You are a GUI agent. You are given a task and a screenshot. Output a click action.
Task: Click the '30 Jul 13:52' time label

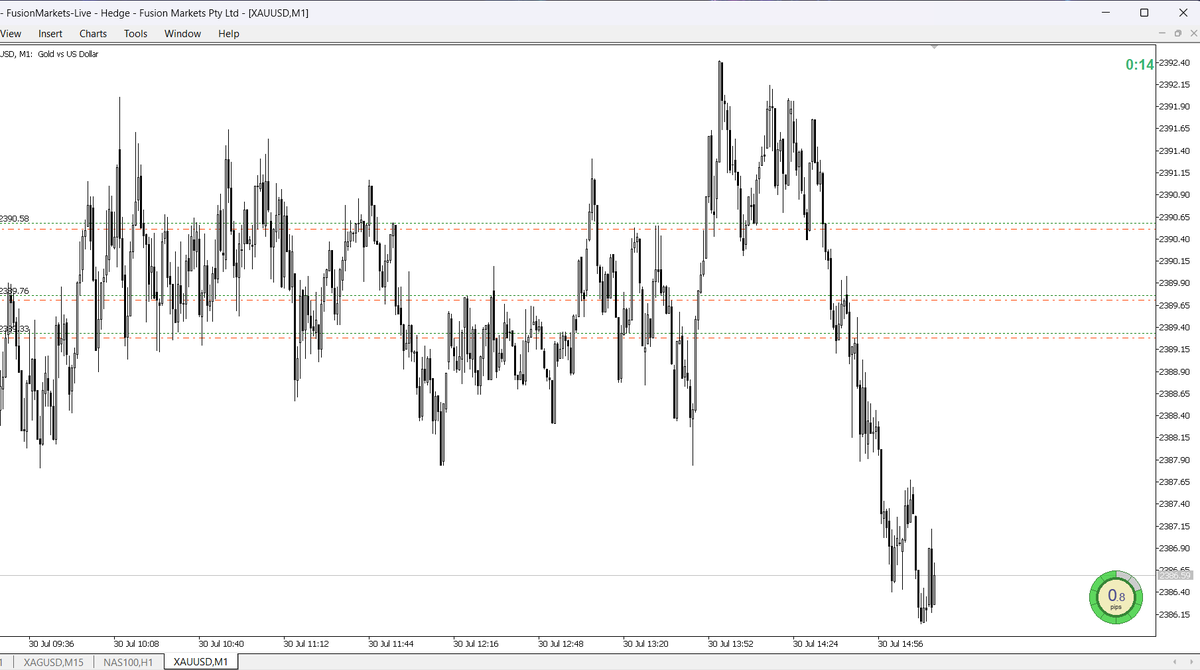pyautogui.click(x=730, y=644)
